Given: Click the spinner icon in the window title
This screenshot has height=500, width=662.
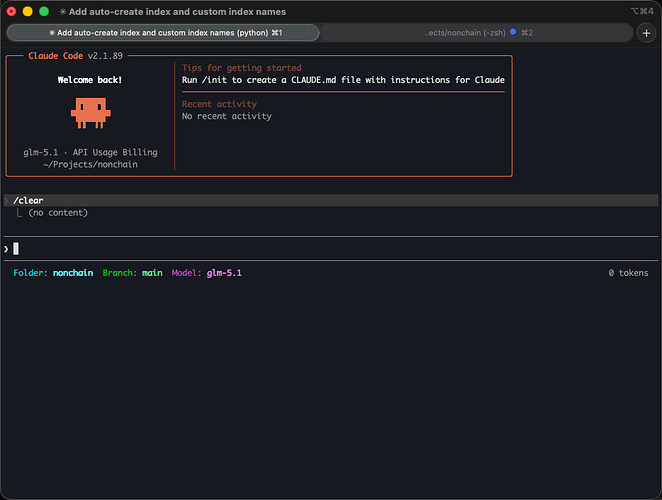Looking at the screenshot, I should tap(62, 12).
